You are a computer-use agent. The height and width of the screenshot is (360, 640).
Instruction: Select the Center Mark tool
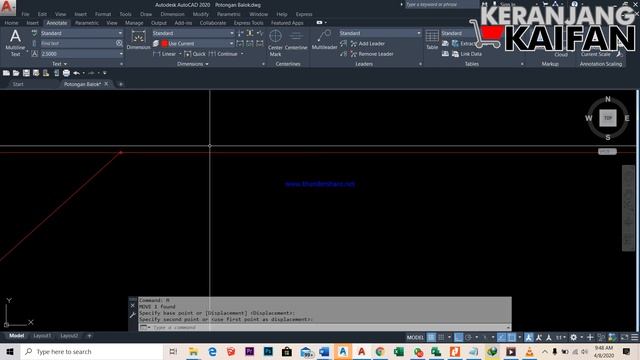click(x=276, y=42)
